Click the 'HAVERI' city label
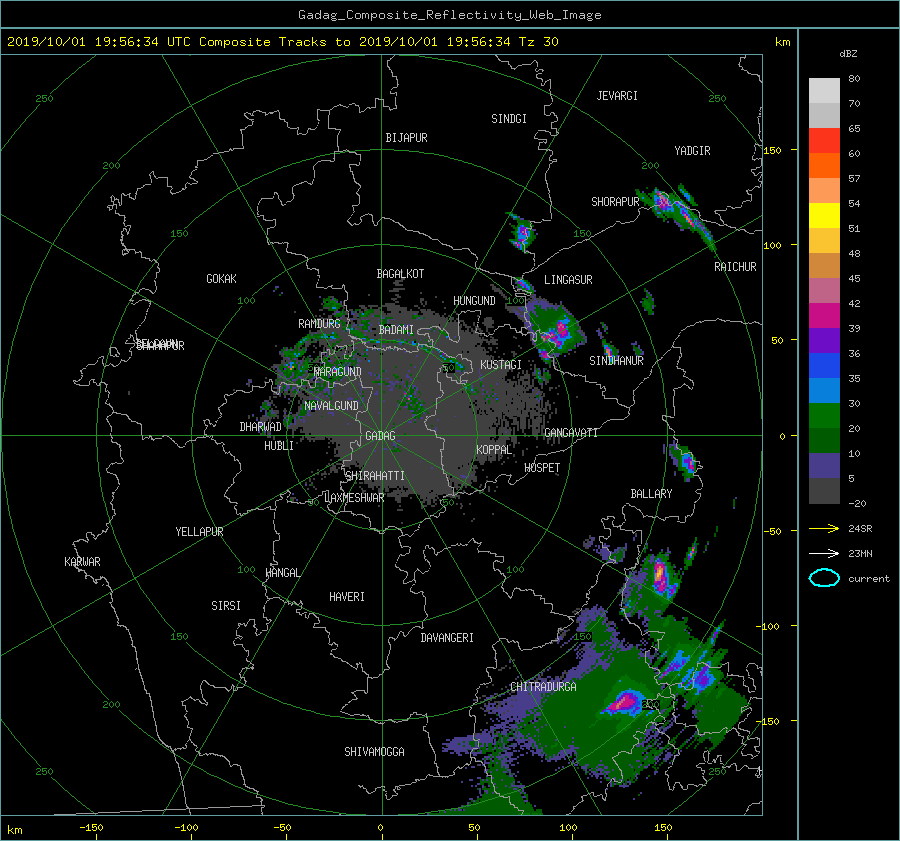Viewport: 900px width, 841px height. 347,597
